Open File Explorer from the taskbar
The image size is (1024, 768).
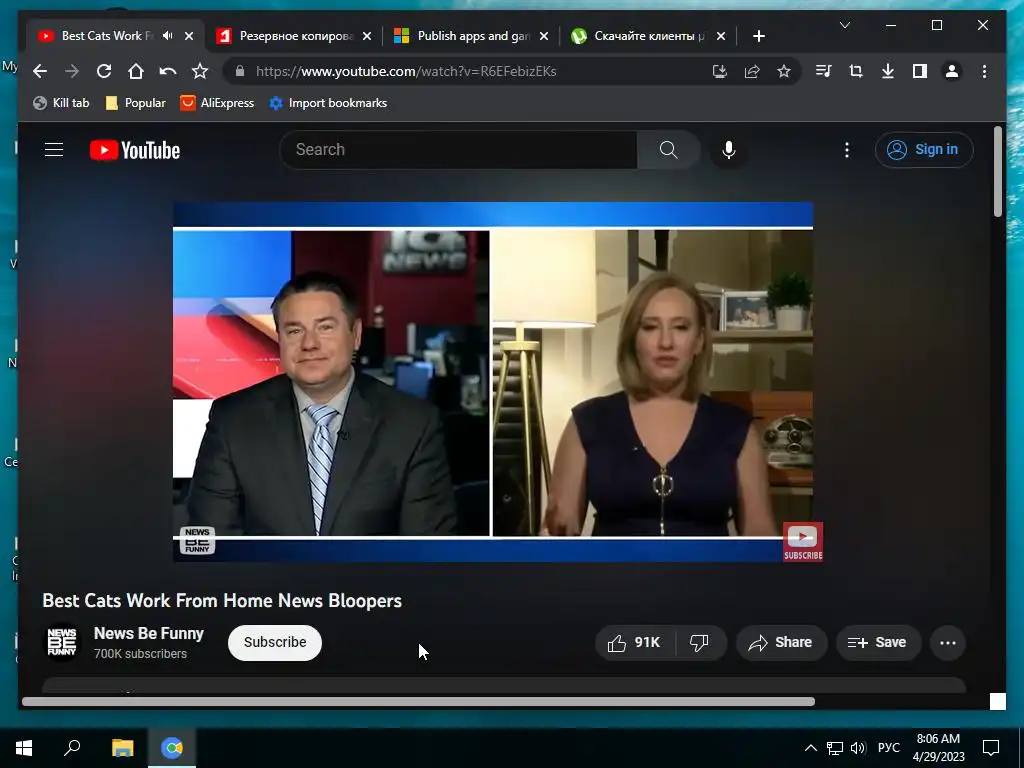coord(122,748)
